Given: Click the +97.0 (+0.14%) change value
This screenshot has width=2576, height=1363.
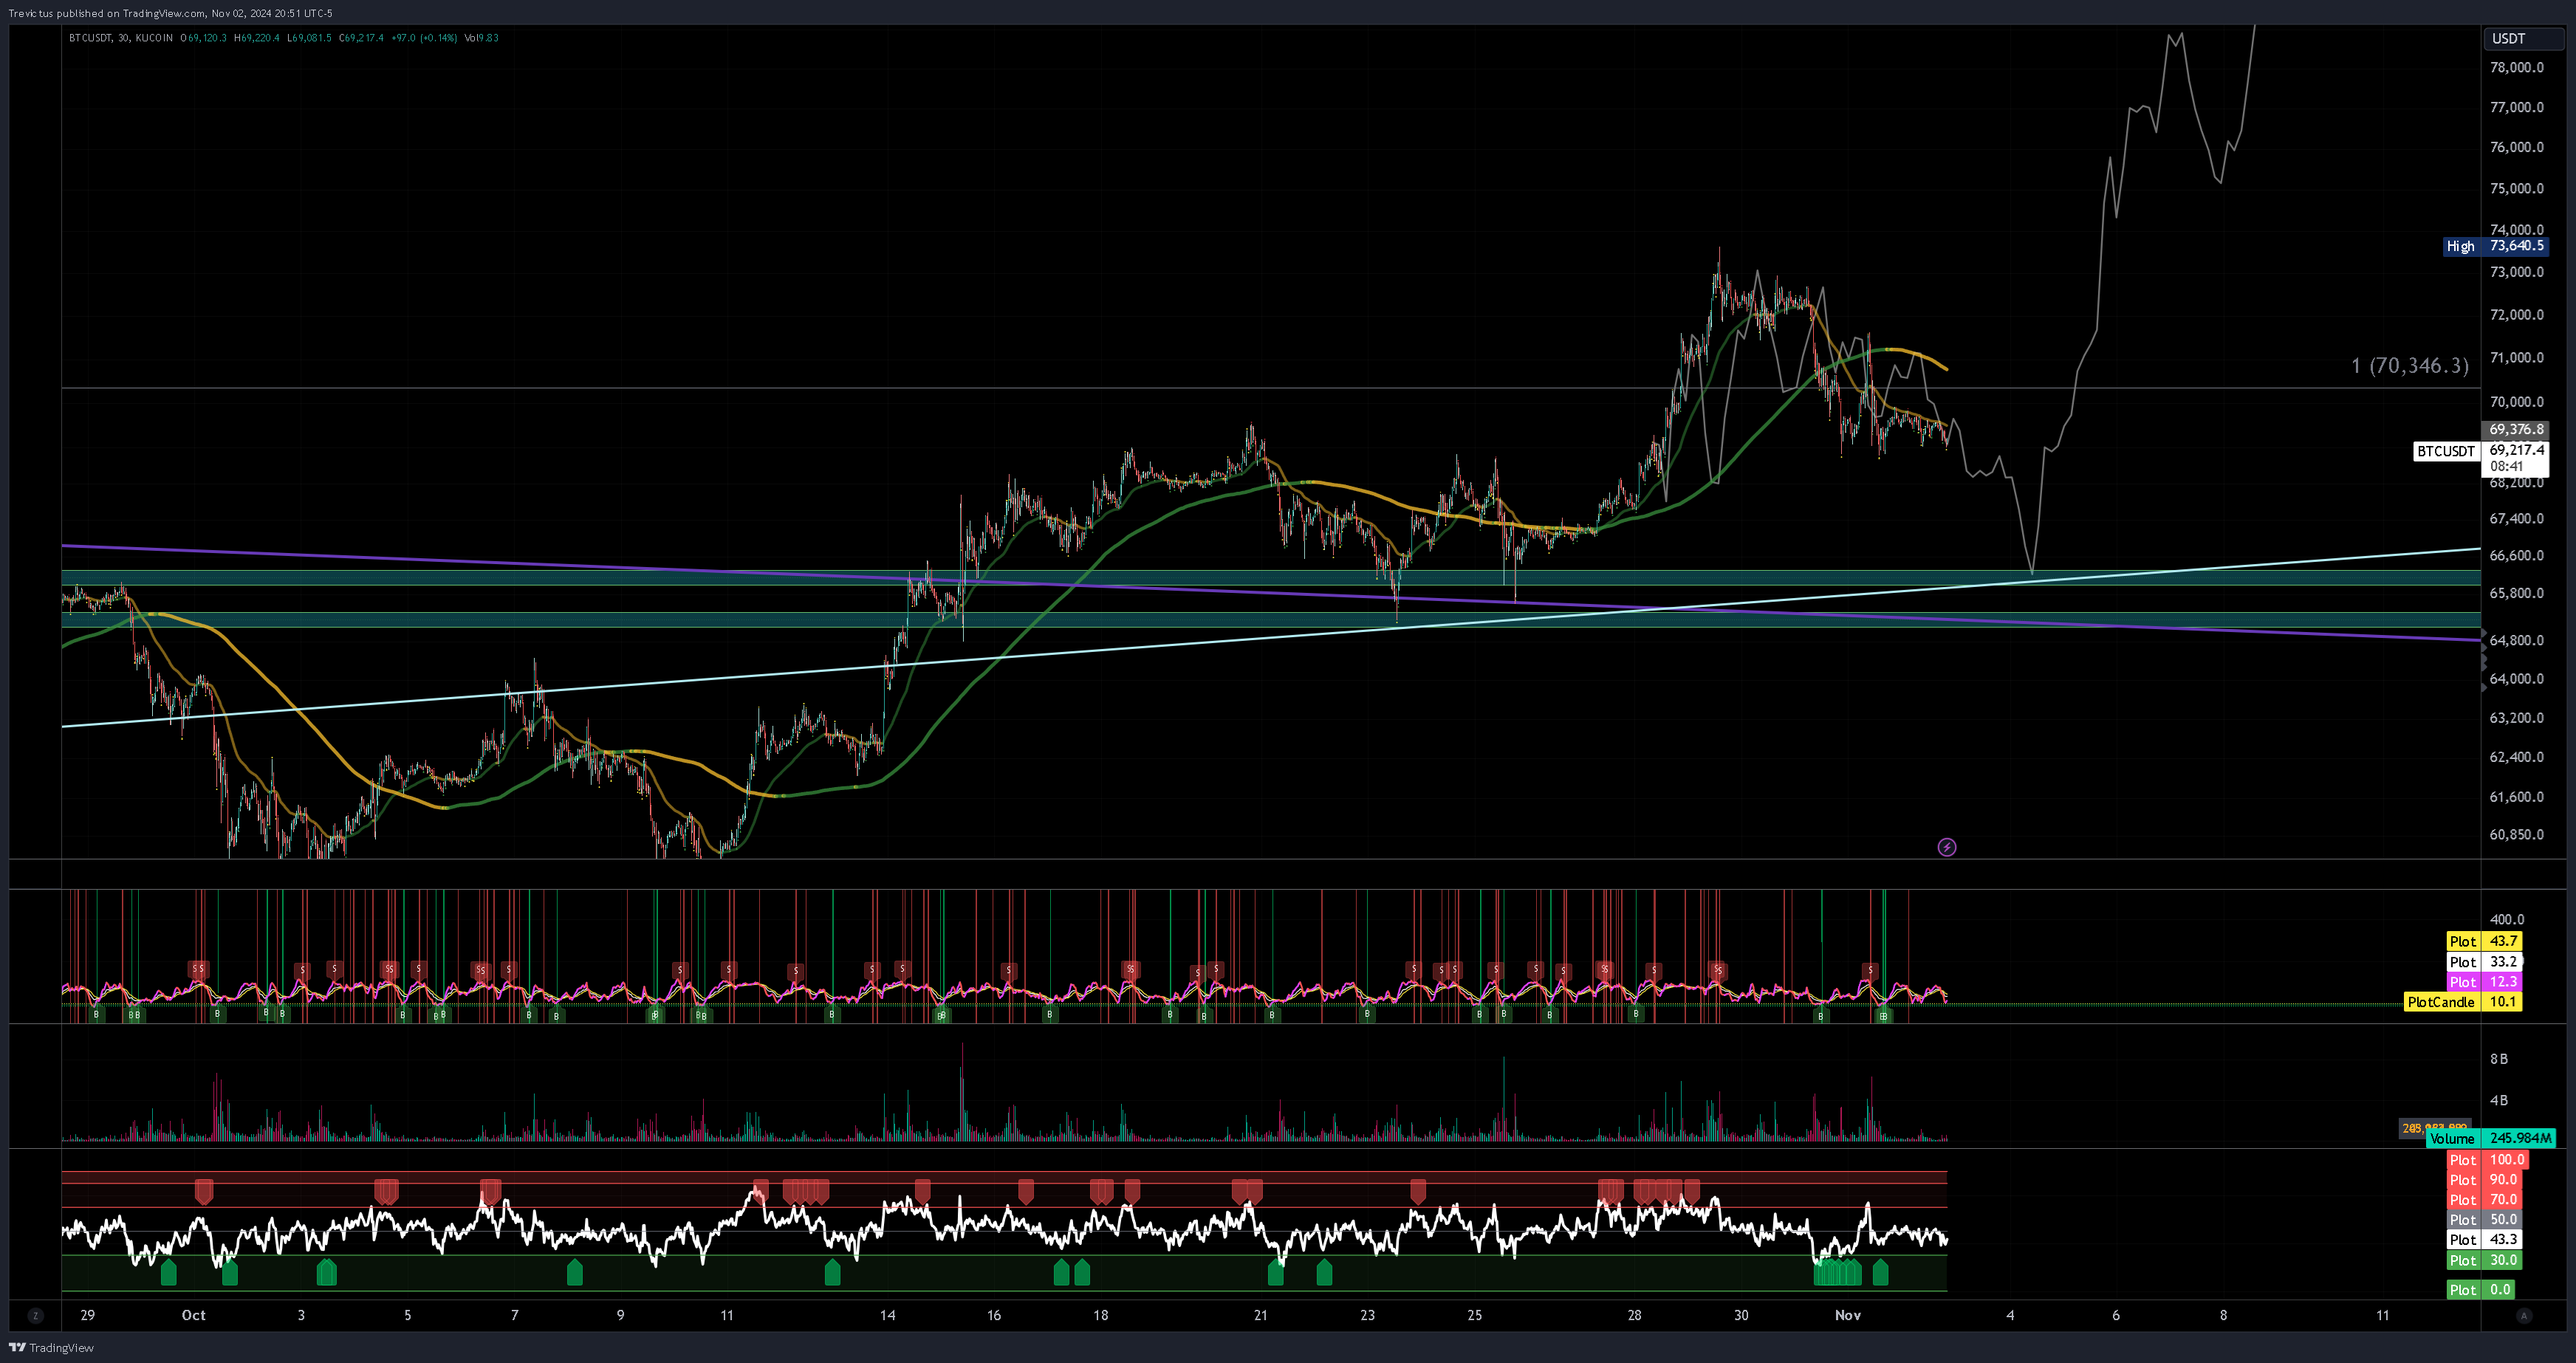Looking at the screenshot, I should tap(424, 38).
